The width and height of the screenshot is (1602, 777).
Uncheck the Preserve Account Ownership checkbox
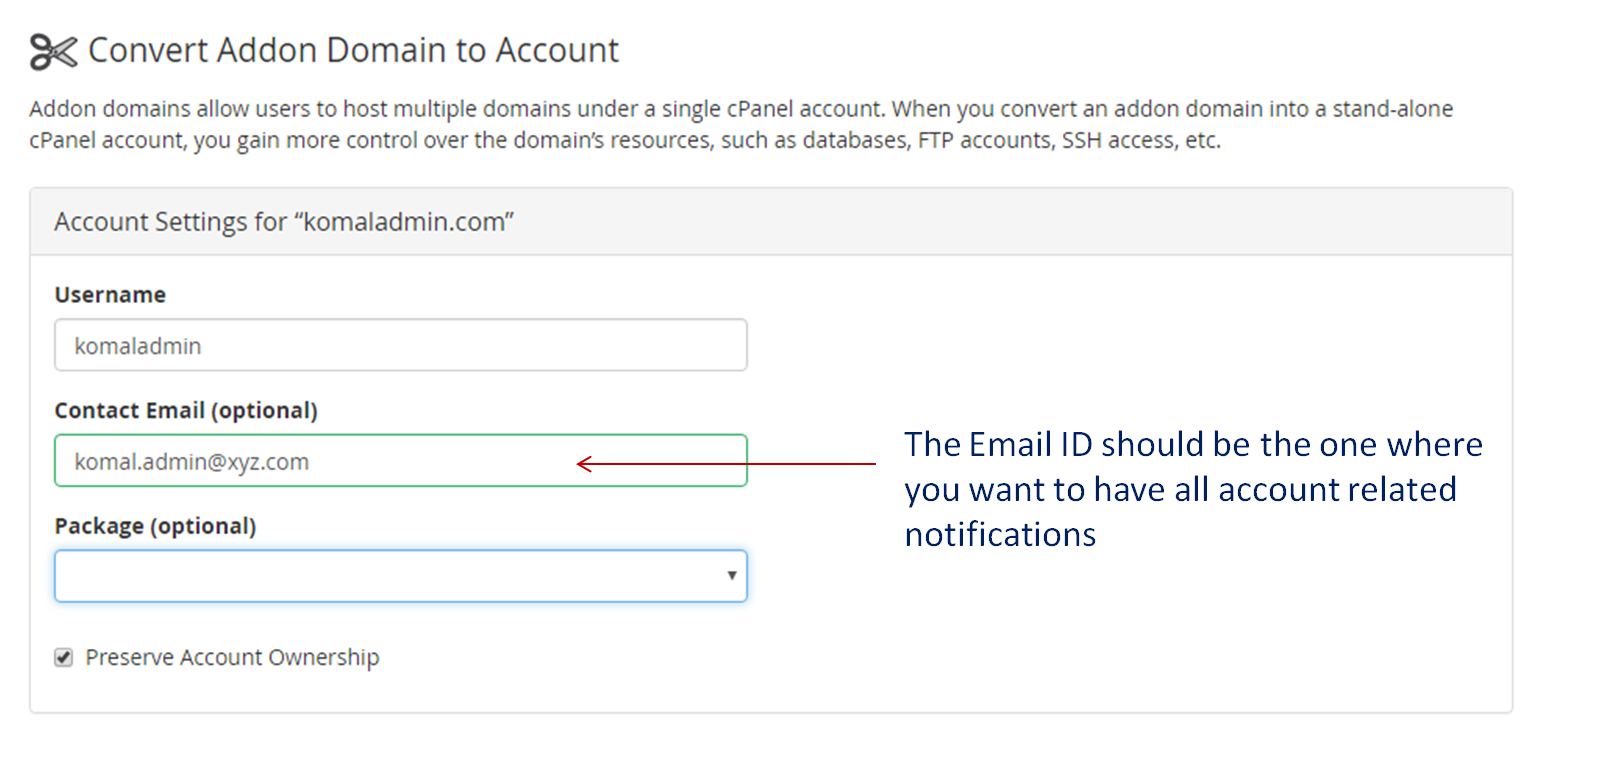tap(64, 657)
